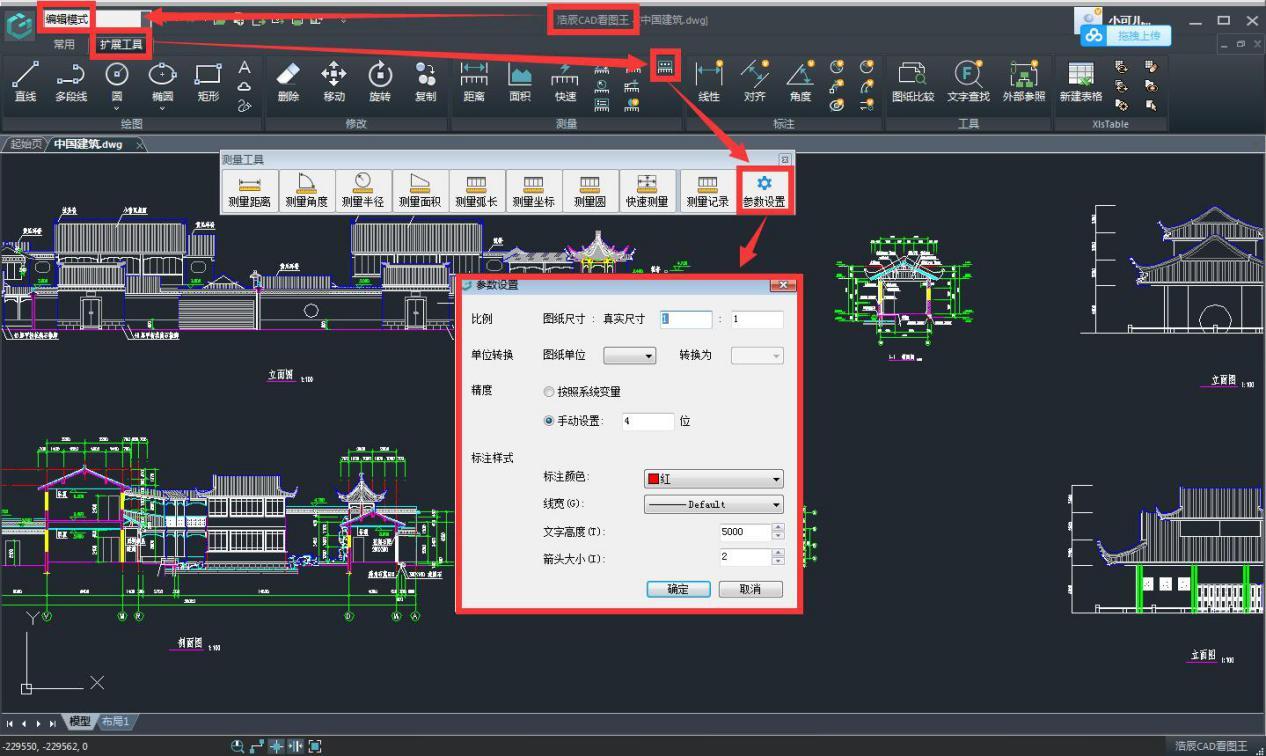Viewport: 1266px width, 756px height.
Task: Switch to the 模型 model tab
Action: pyautogui.click(x=79, y=721)
